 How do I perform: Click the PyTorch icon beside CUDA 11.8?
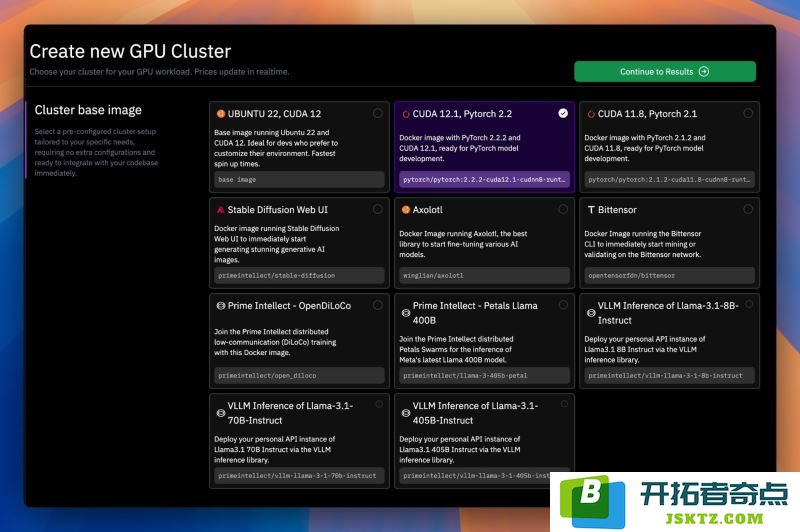coord(591,114)
